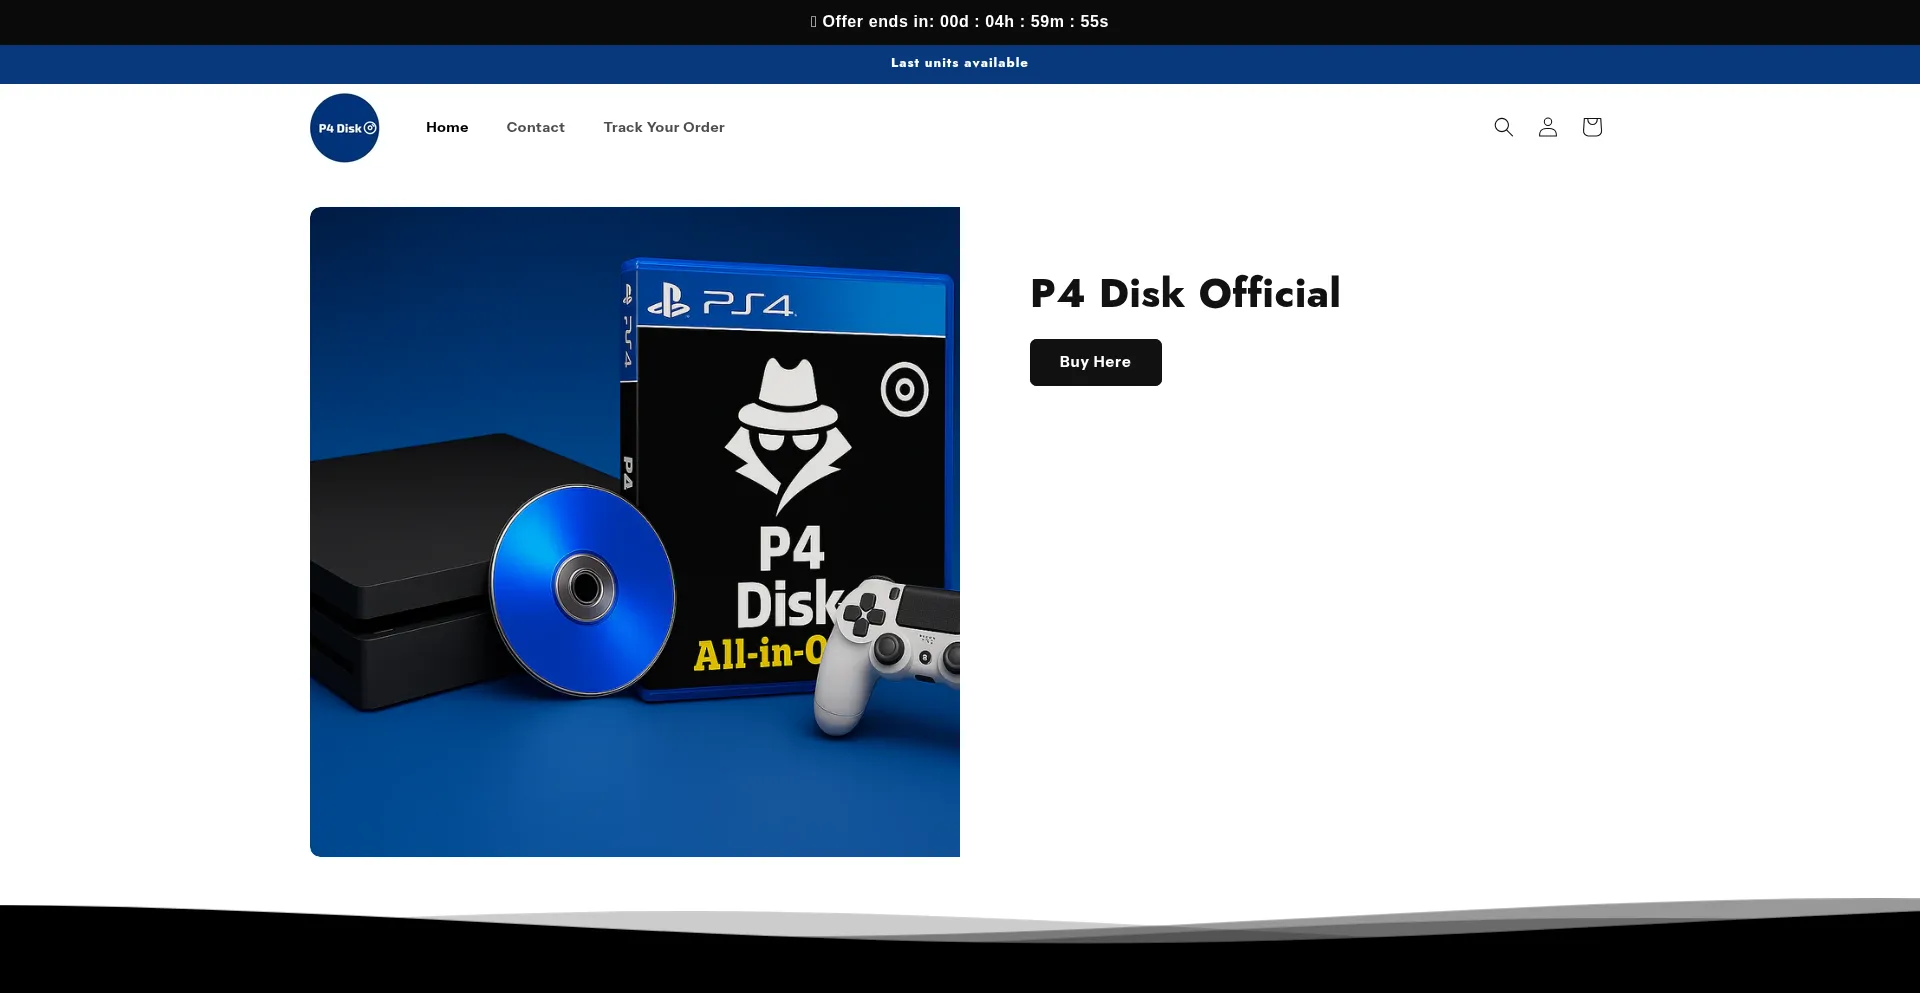Click the account login person icon
Viewport: 1920px width, 993px height.
(x=1547, y=127)
